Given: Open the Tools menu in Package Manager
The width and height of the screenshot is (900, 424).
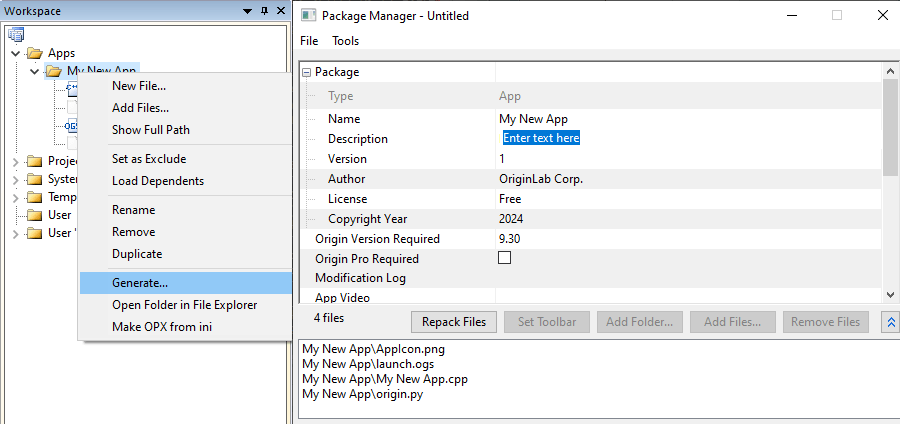Looking at the screenshot, I should coord(346,41).
